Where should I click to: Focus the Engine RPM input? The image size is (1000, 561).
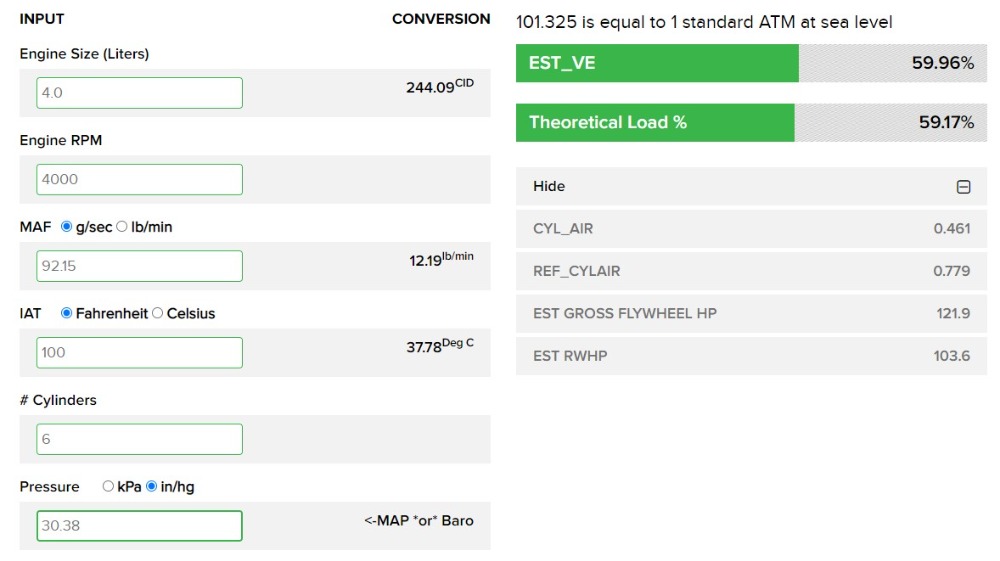(139, 180)
